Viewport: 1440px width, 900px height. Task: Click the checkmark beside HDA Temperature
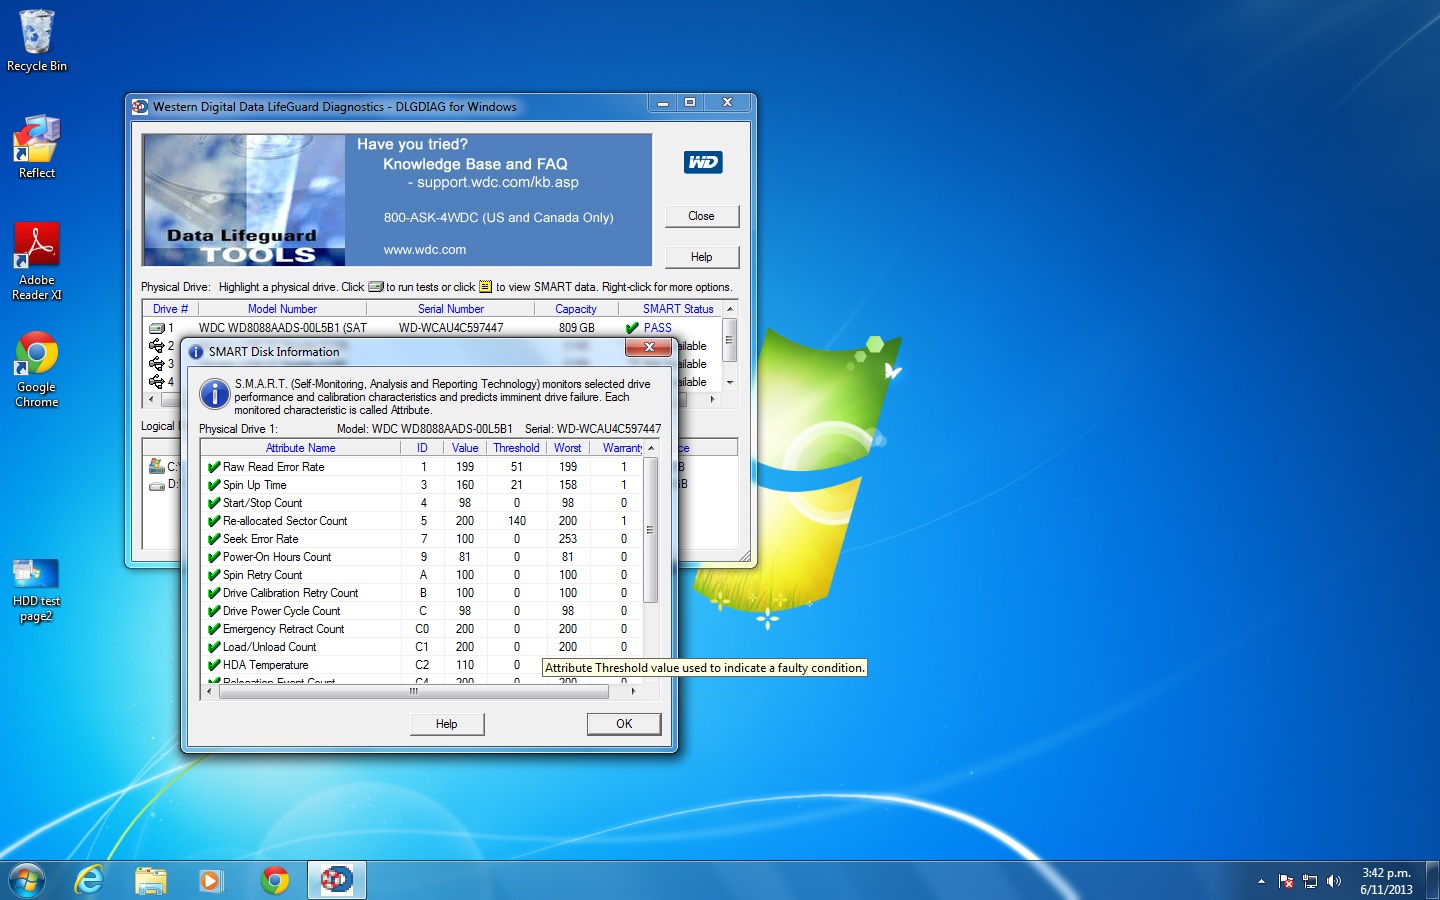tap(213, 665)
